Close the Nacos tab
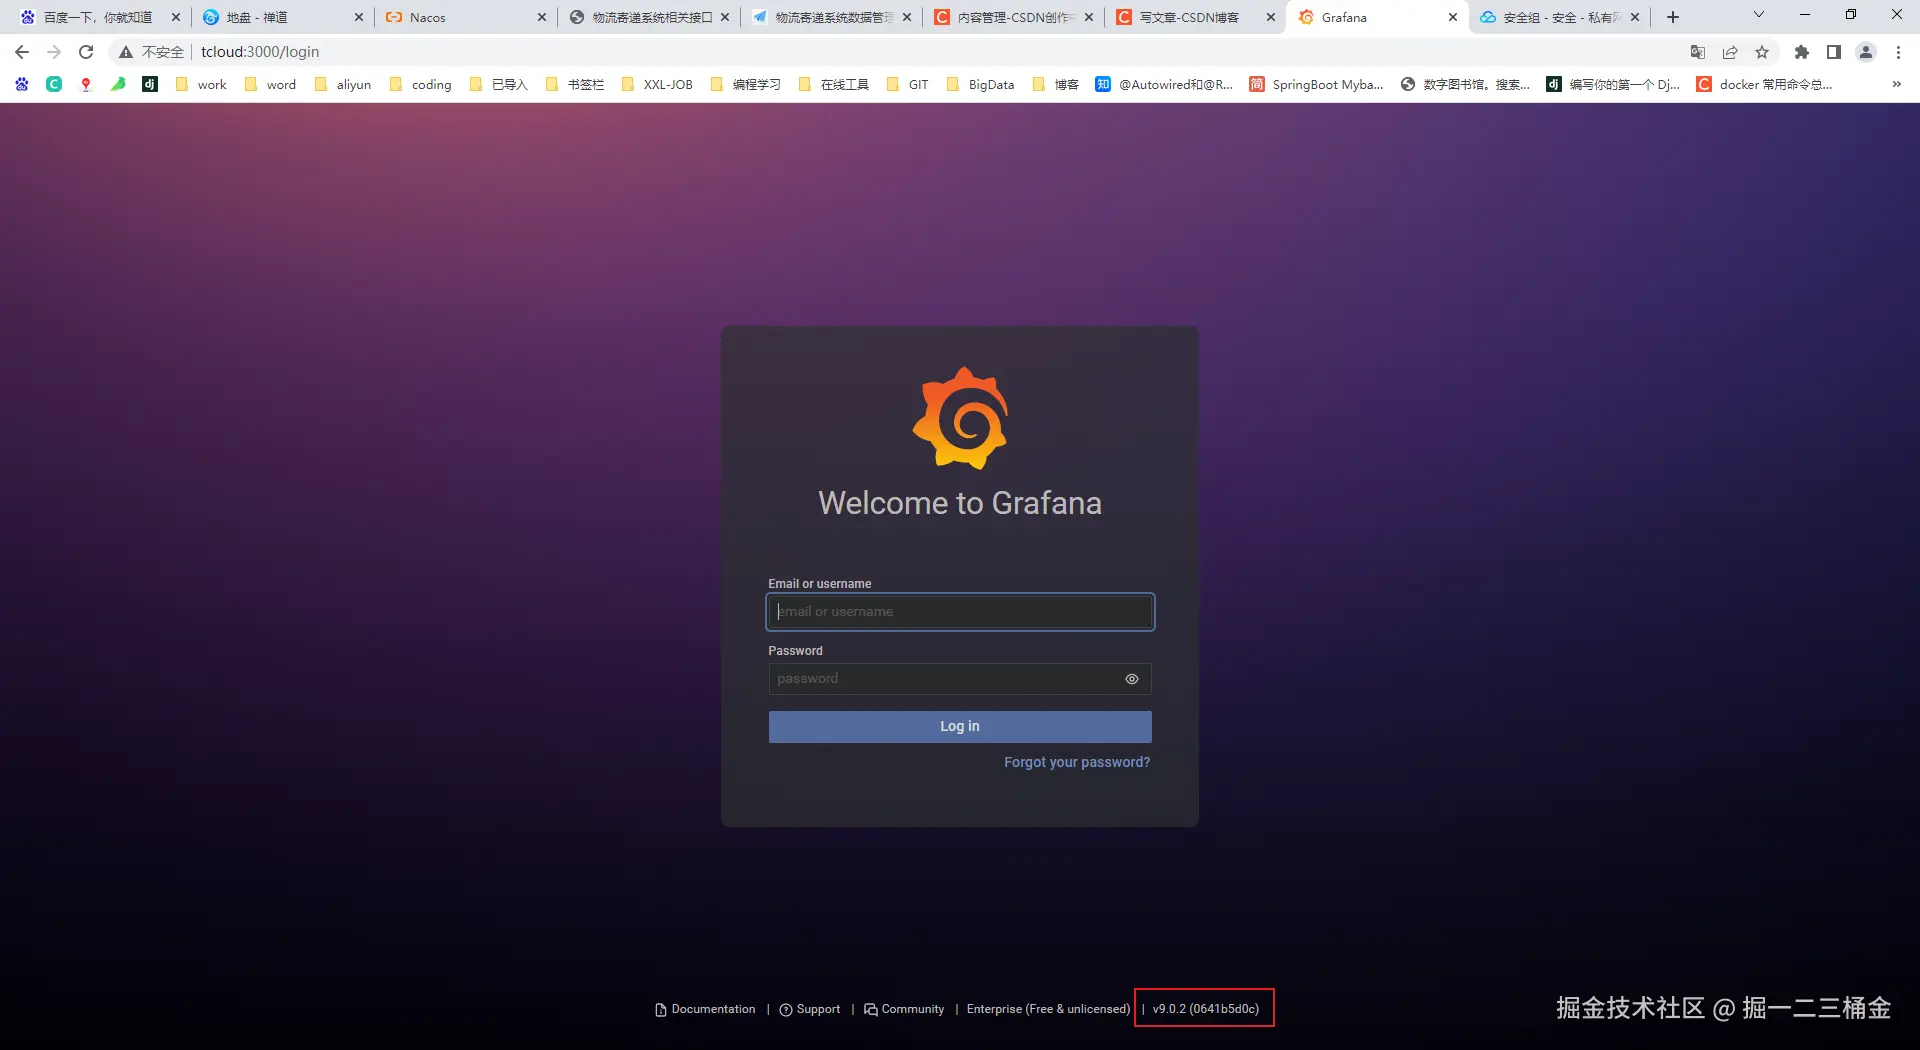 click(x=541, y=18)
